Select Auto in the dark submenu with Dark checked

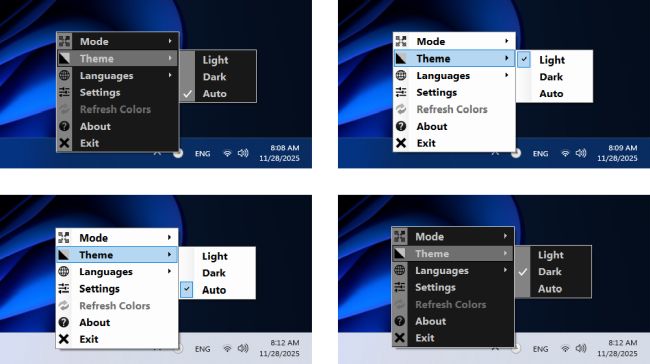point(550,289)
